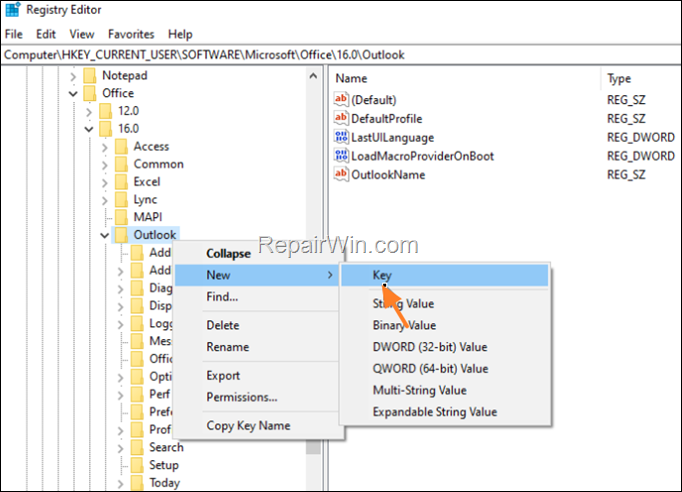Open the Favorites menu

pyautogui.click(x=131, y=34)
